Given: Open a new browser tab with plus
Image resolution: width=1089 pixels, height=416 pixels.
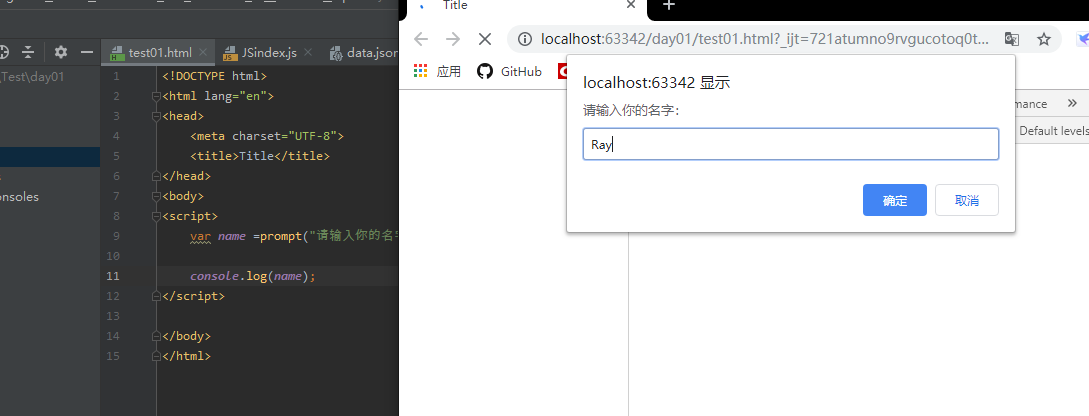Looking at the screenshot, I should (x=669, y=6).
